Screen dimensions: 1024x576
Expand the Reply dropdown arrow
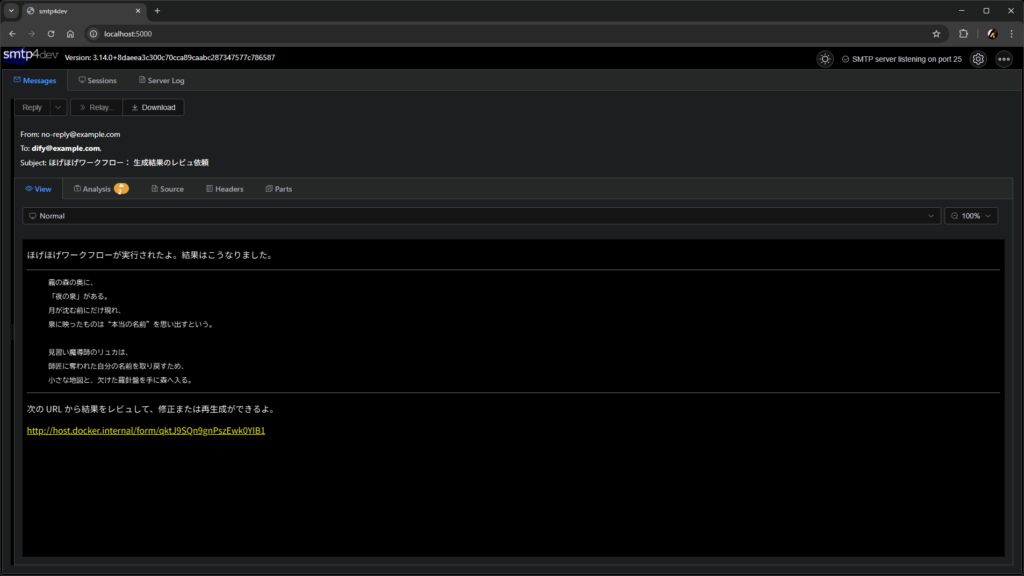tap(58, 107)
